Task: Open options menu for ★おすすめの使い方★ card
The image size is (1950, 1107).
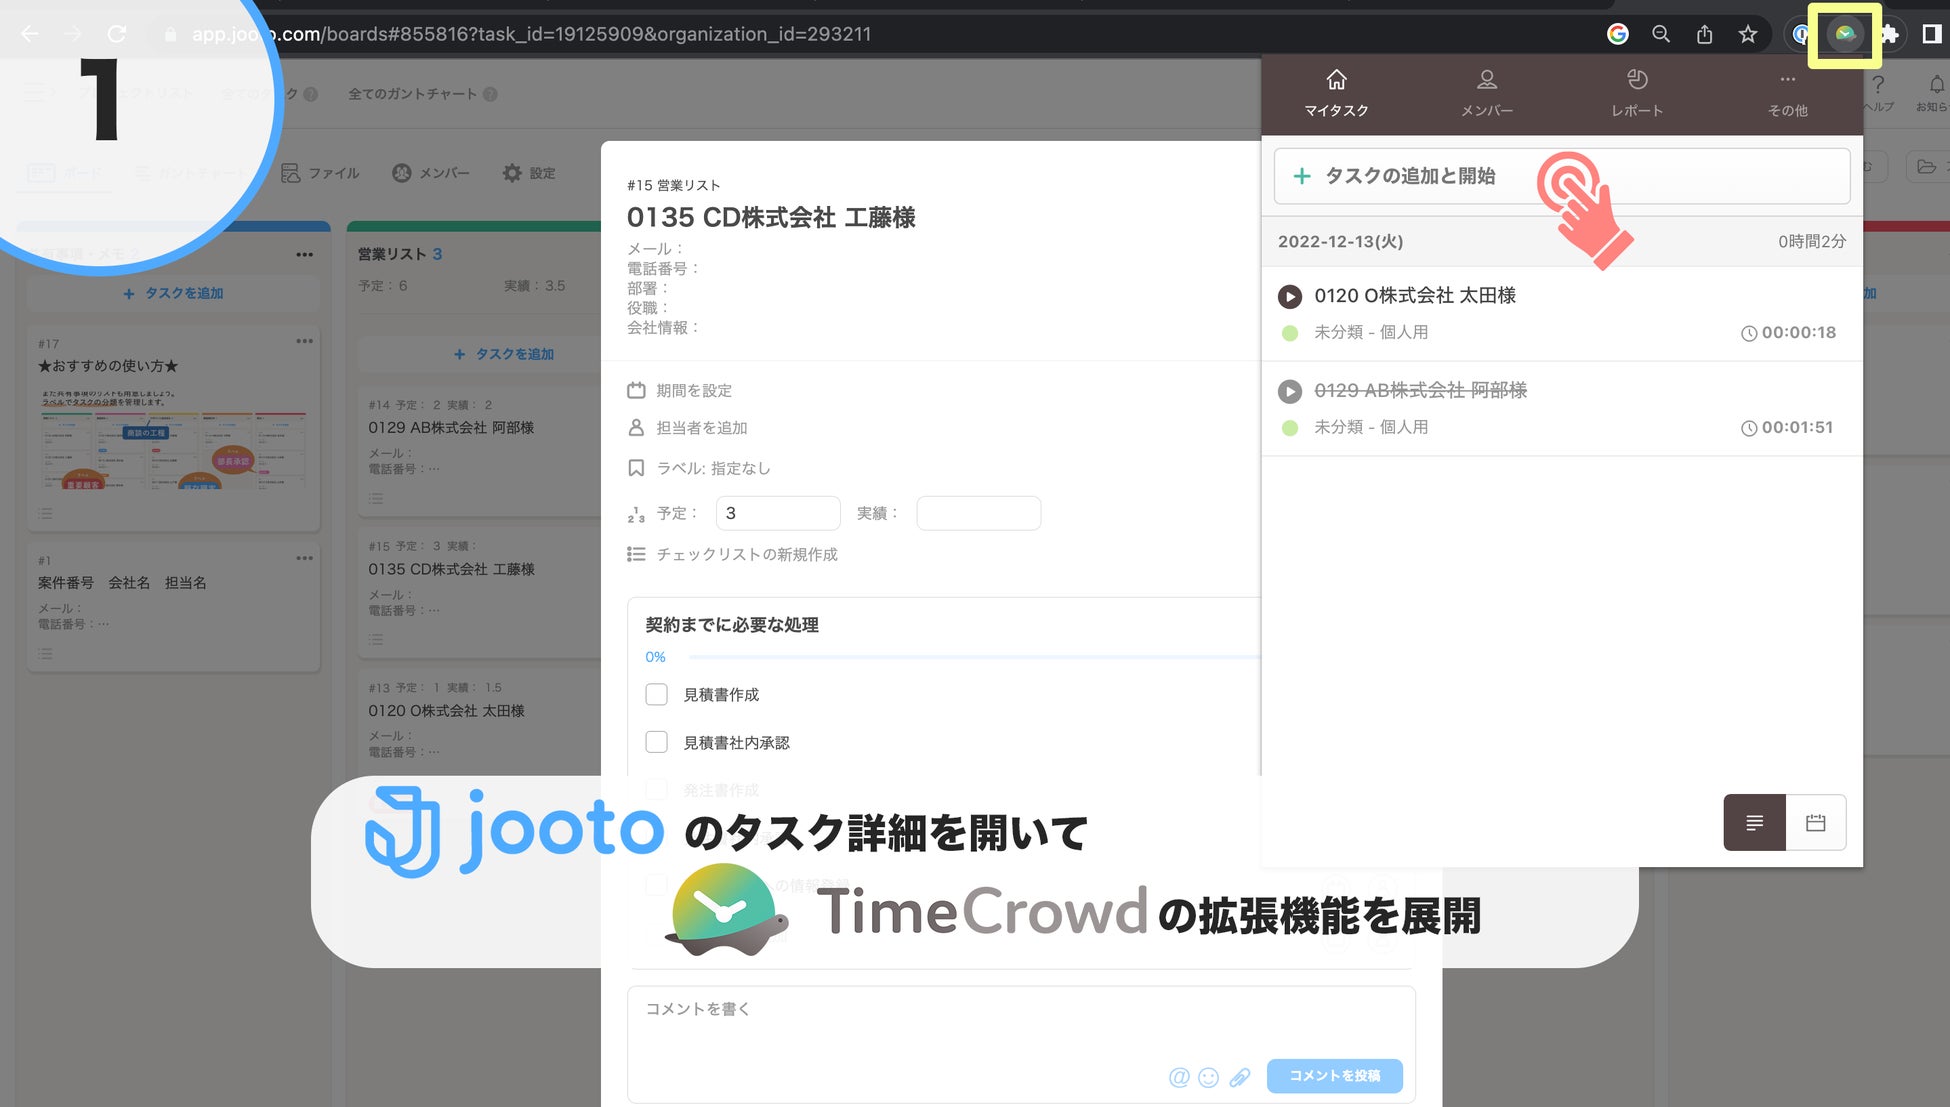Action: pyautogui.click(x=304, y=341)
